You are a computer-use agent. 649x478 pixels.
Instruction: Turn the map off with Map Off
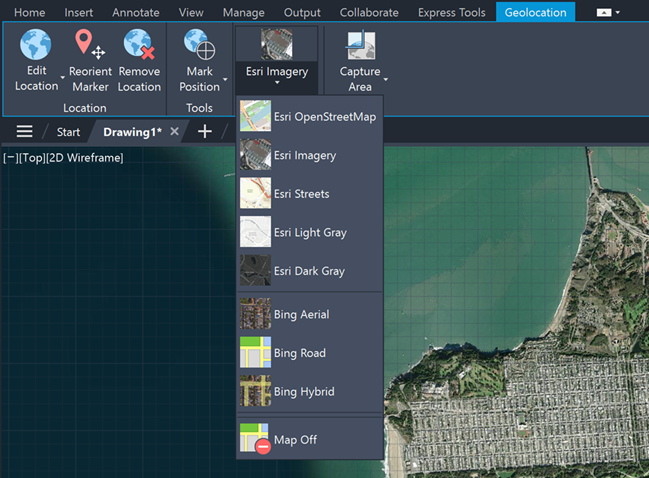pos(294,440)
